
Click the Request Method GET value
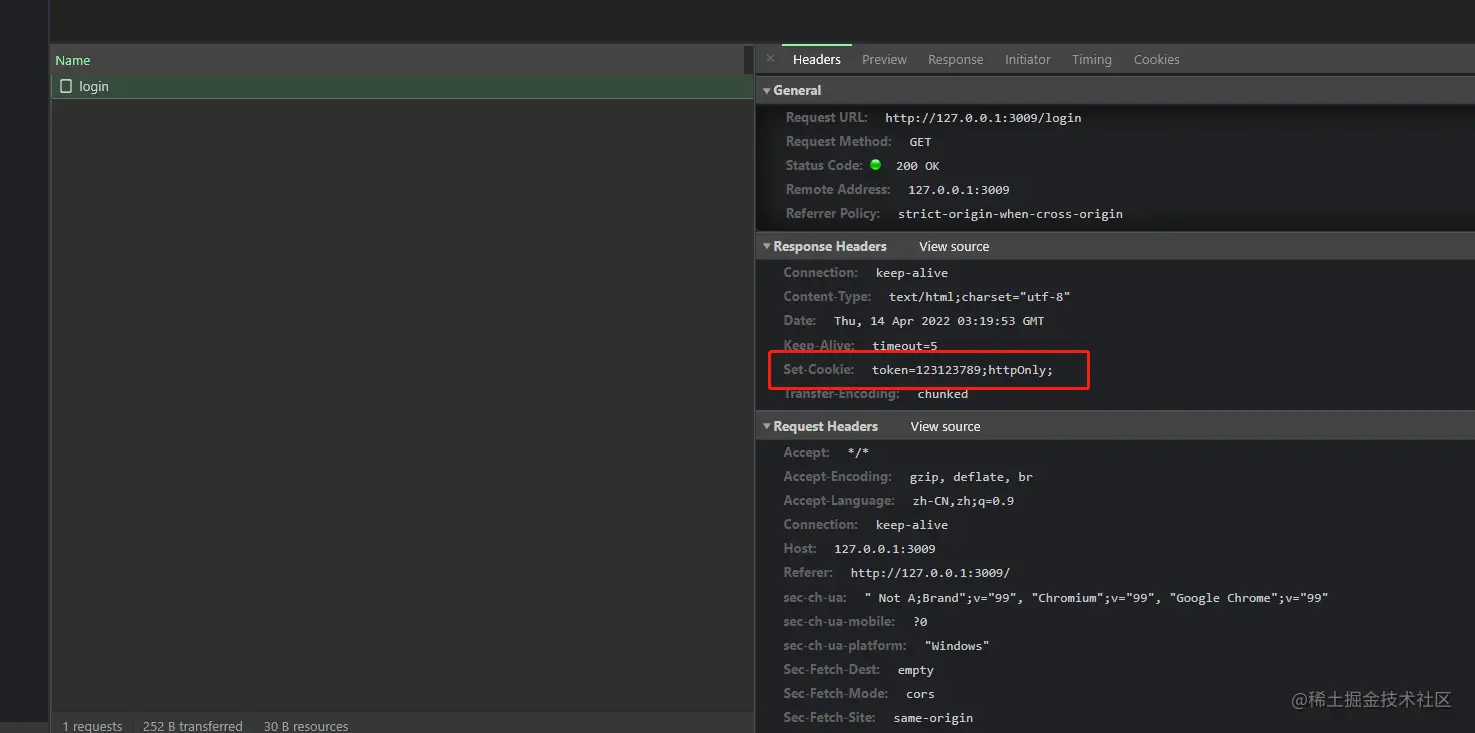click(x=920, y=142)
